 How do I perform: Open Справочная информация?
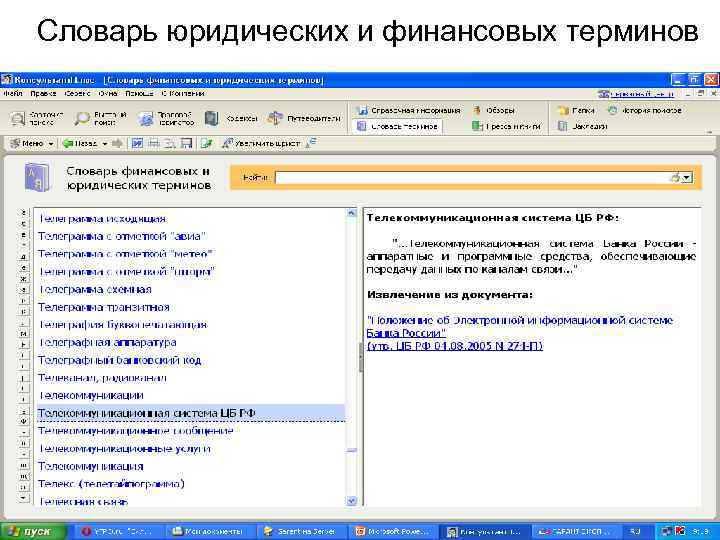409,110
